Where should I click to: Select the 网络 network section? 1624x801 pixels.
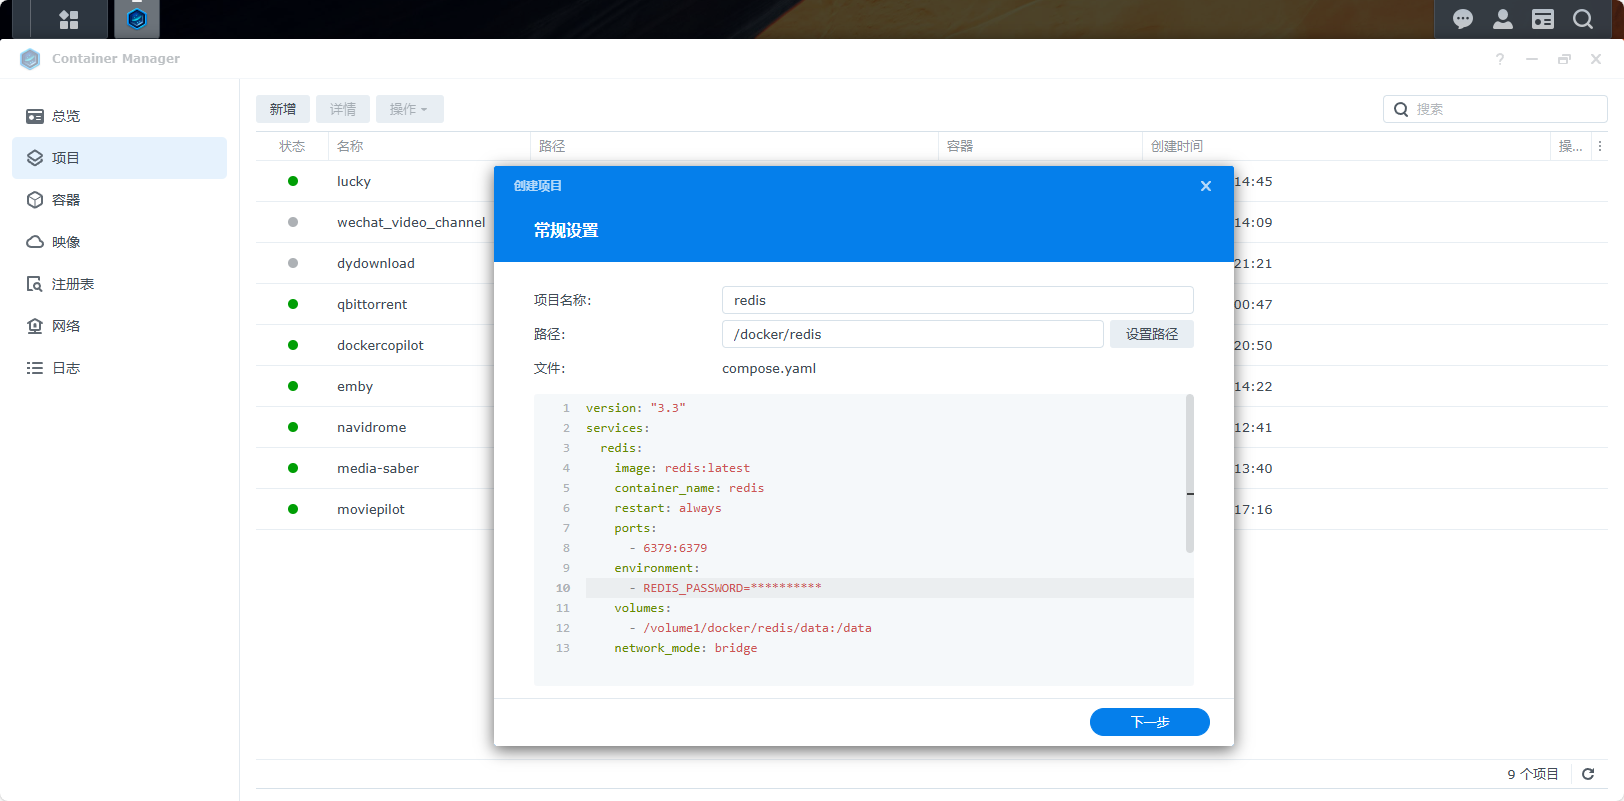click(x=66, y=326)
